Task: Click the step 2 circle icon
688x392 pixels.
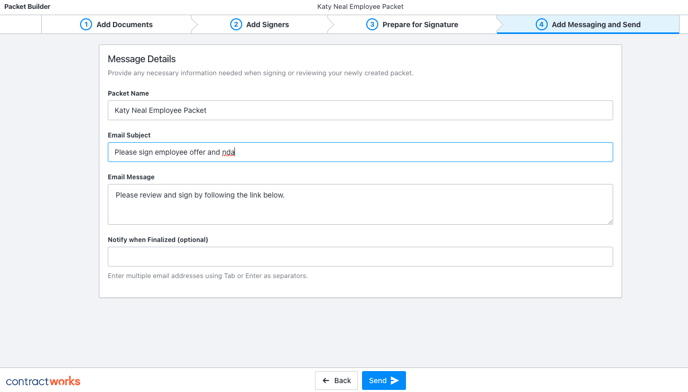Action: 236,25
